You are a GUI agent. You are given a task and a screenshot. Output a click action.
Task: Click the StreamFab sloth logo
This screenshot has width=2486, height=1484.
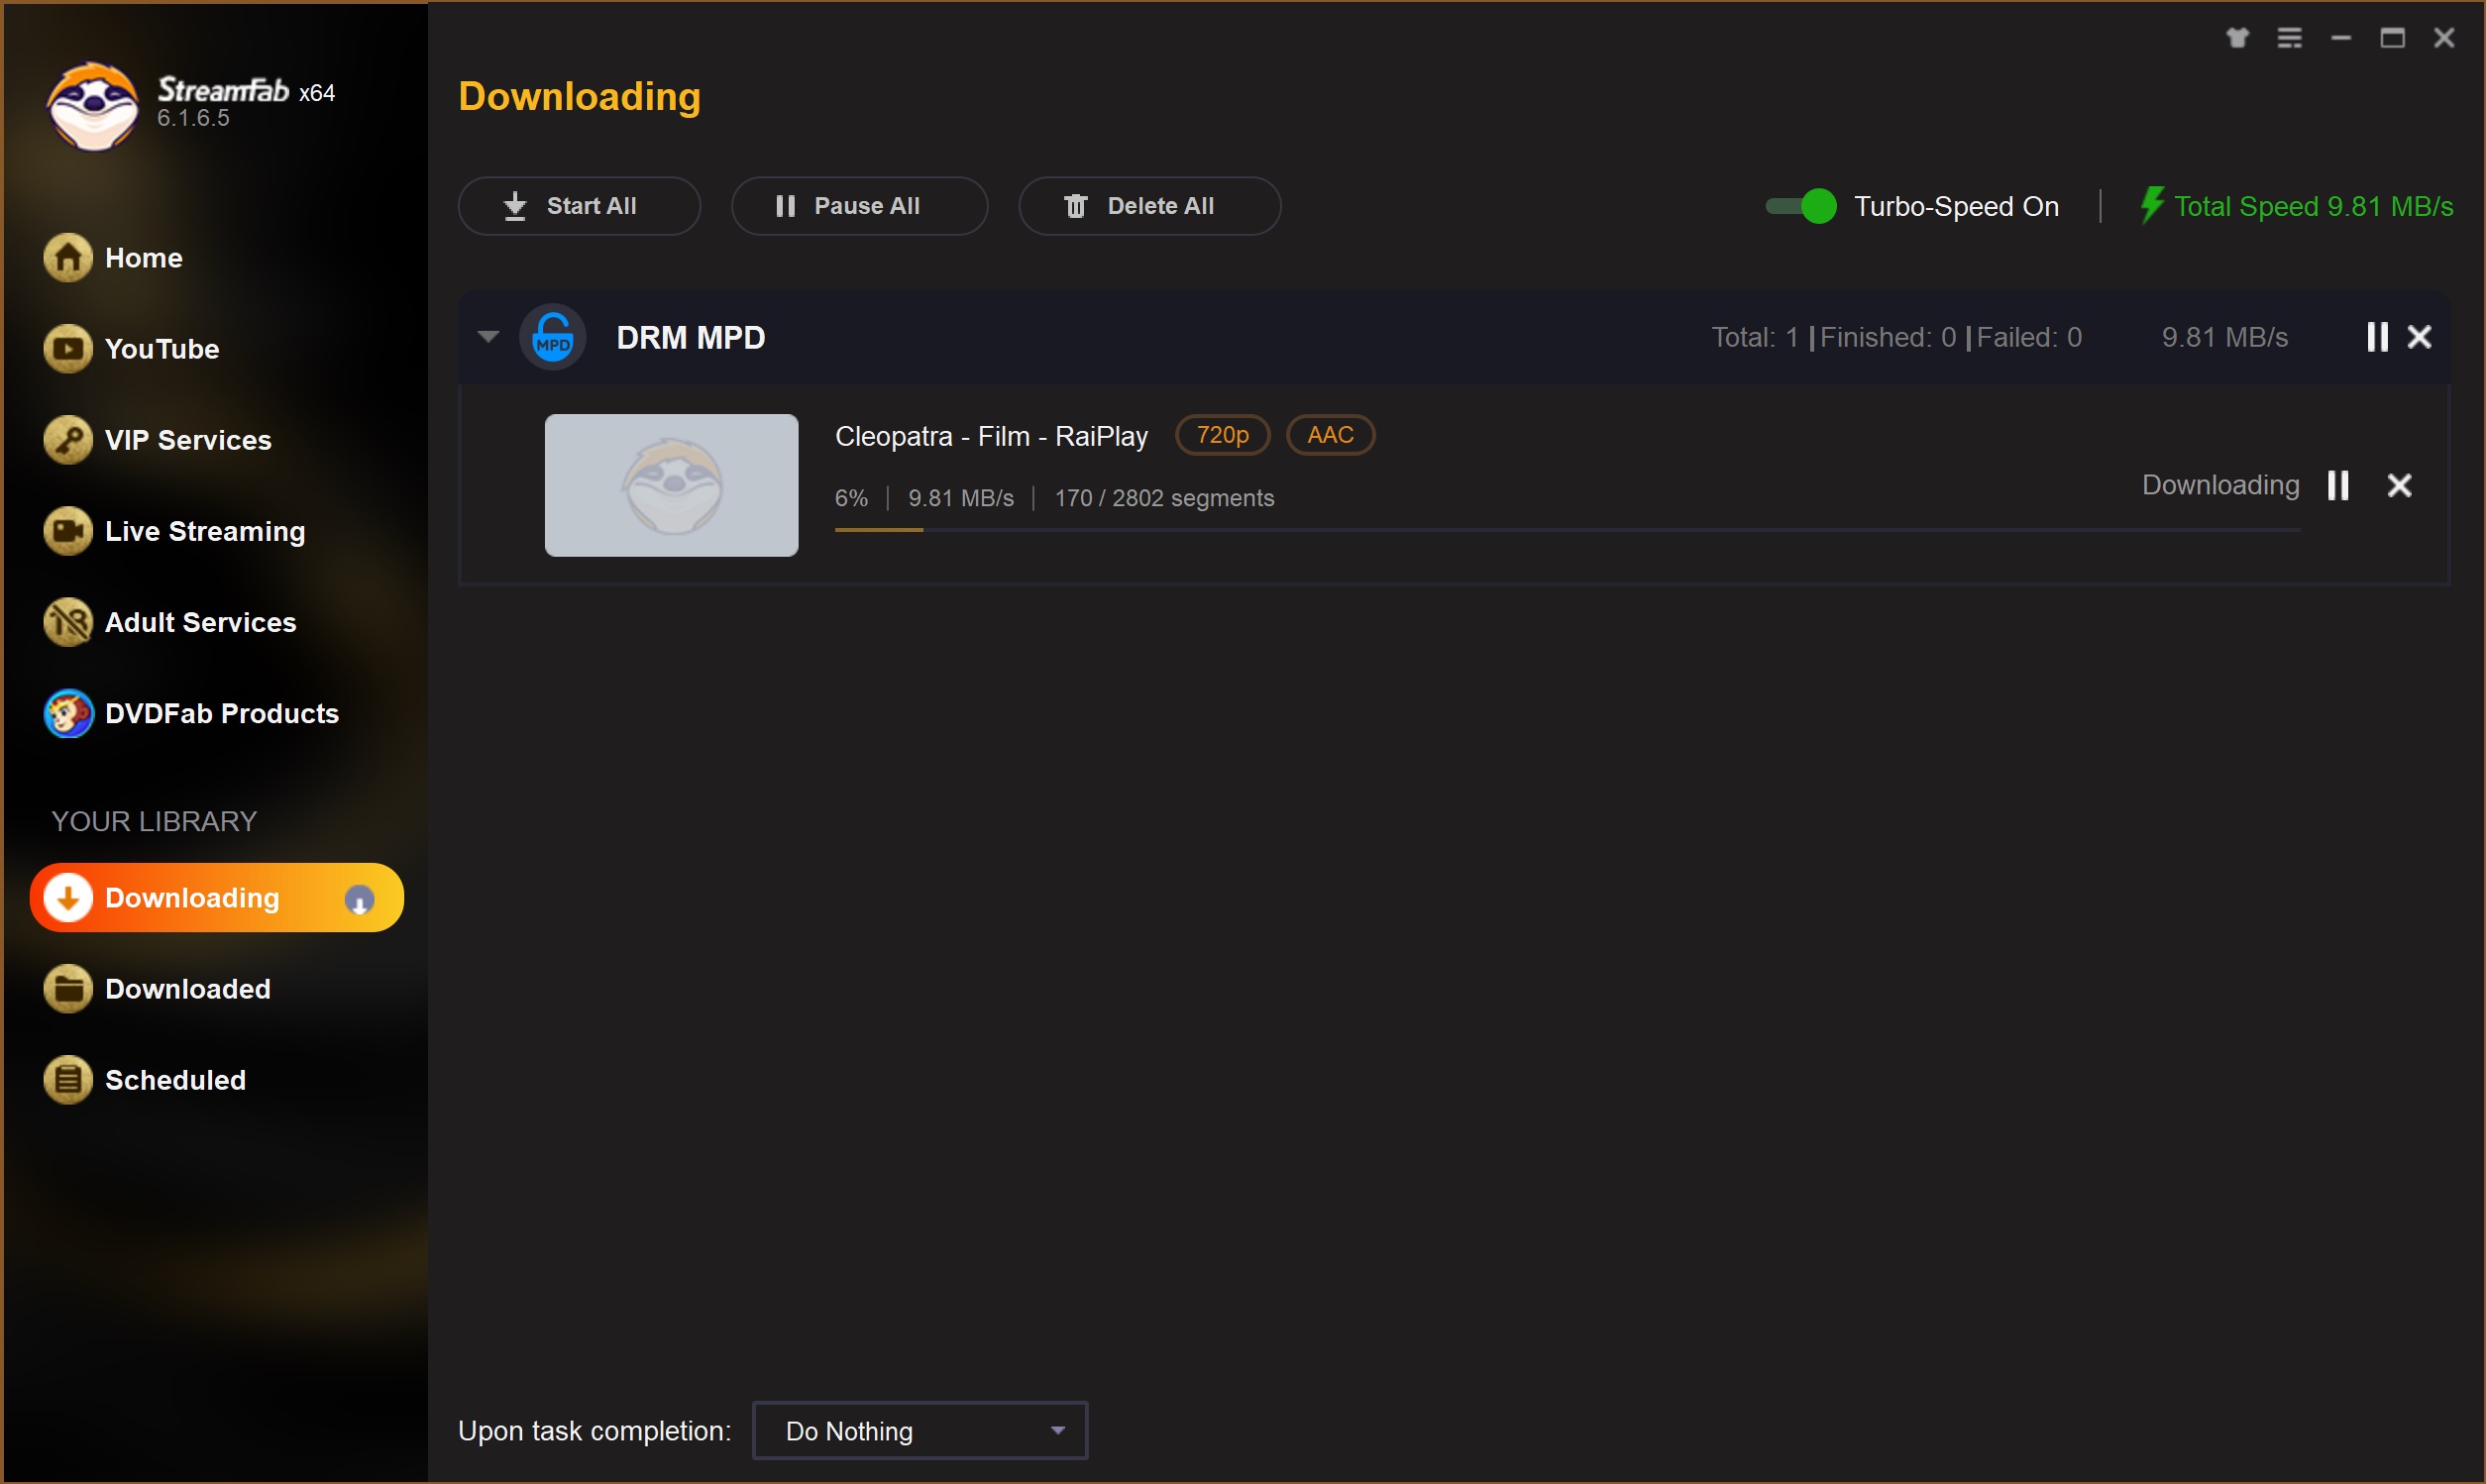pos(93,106)
